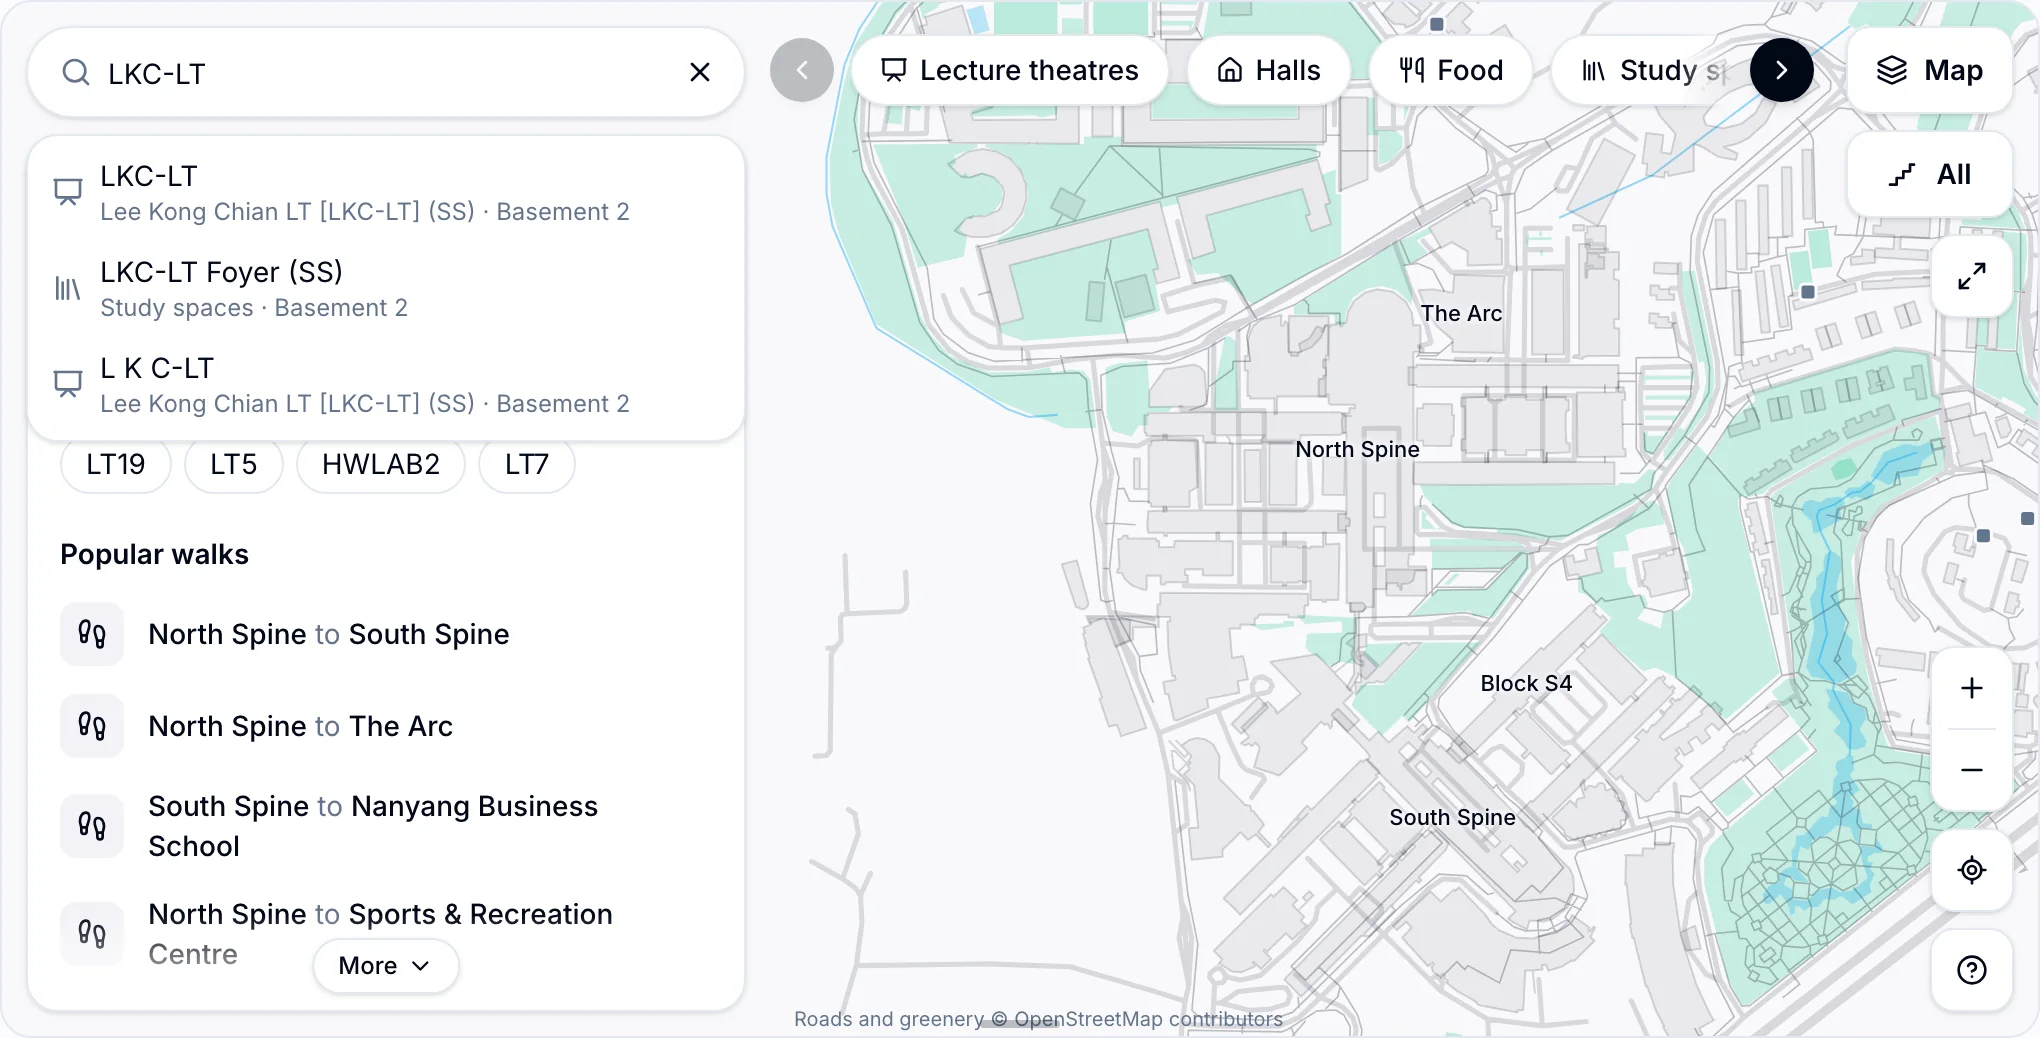Open North Spine to Sports & Recreation Centre walk
Screen dimensions: 2040x1038
click(x=386, y=934)
